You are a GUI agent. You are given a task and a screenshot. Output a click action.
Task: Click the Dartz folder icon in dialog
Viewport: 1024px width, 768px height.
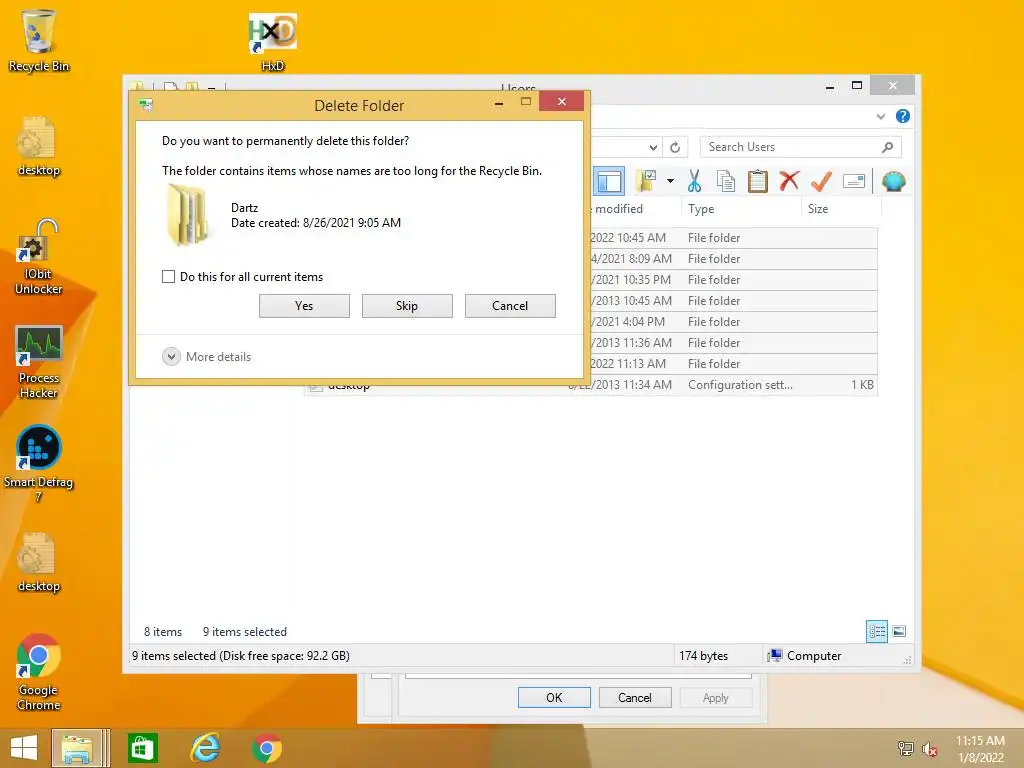coord(188,215)
